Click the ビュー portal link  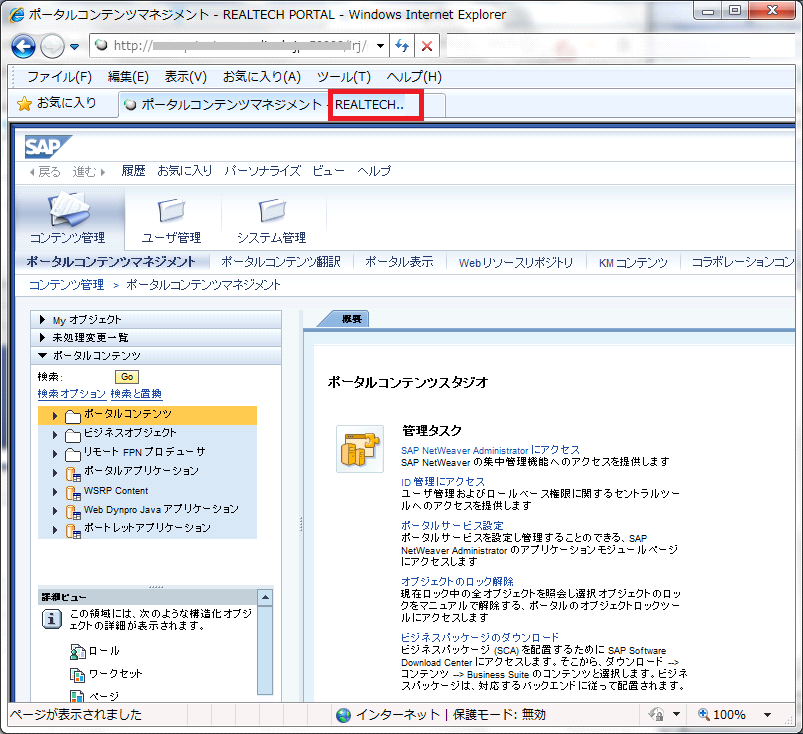pos(328,171)
